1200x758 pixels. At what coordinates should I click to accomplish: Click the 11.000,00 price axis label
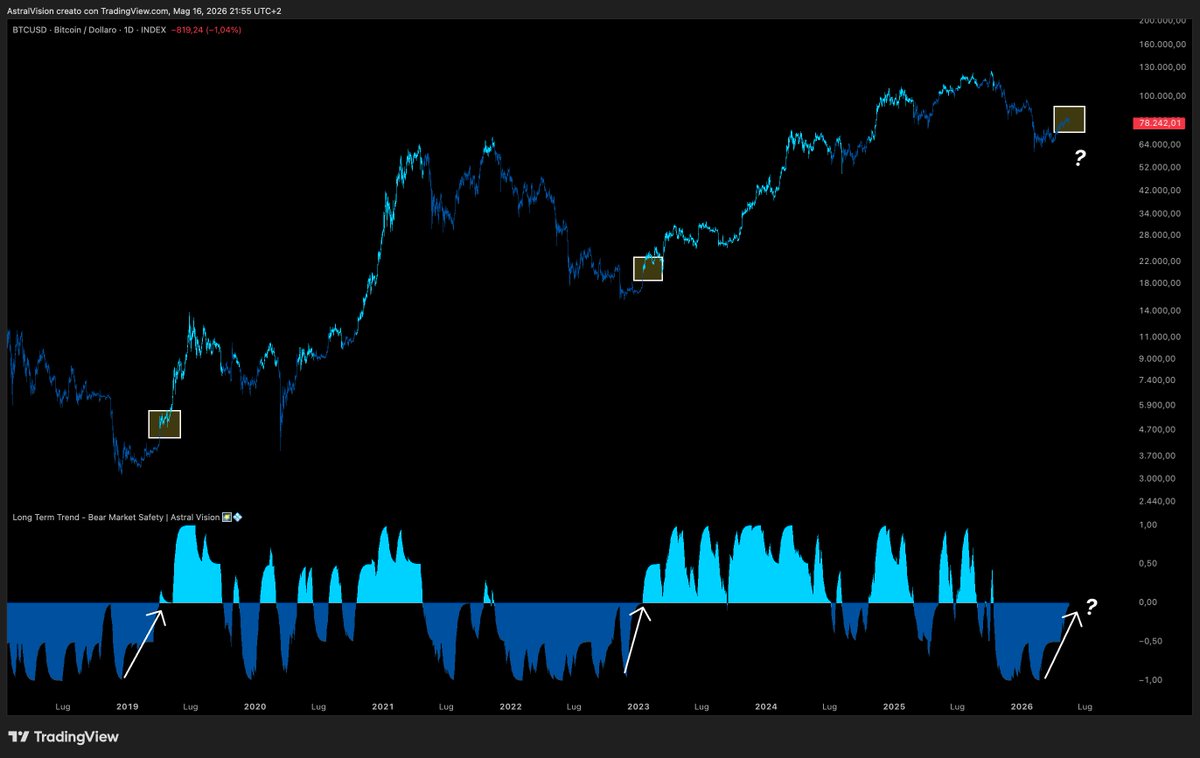pyautogui.click(x=1160, y=337)
